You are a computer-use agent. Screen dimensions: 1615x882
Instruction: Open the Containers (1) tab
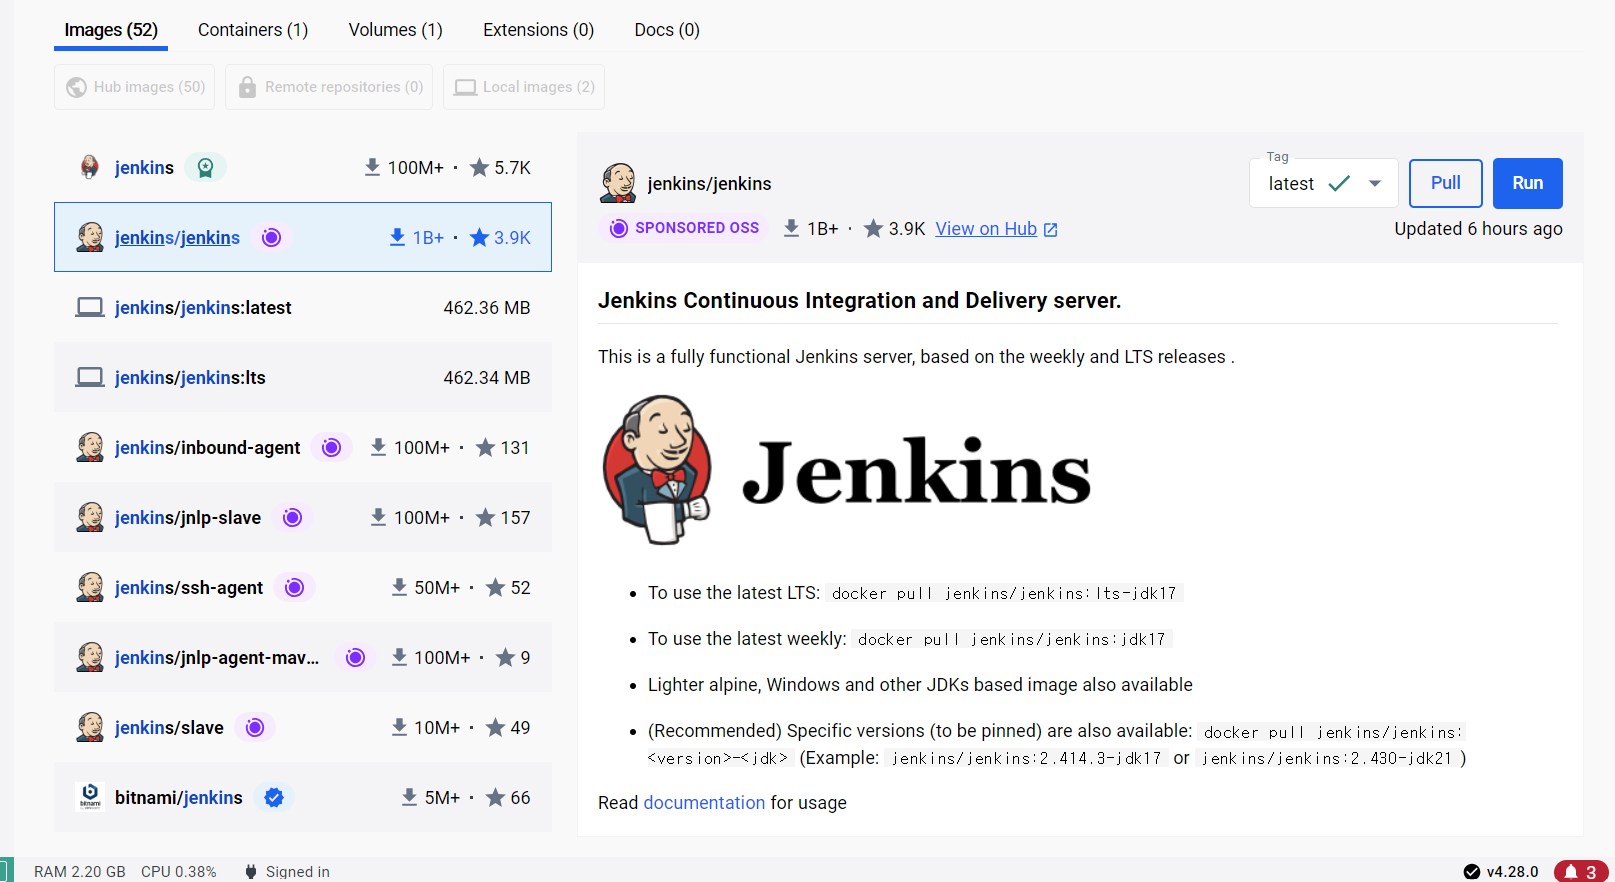click(253, 30)
